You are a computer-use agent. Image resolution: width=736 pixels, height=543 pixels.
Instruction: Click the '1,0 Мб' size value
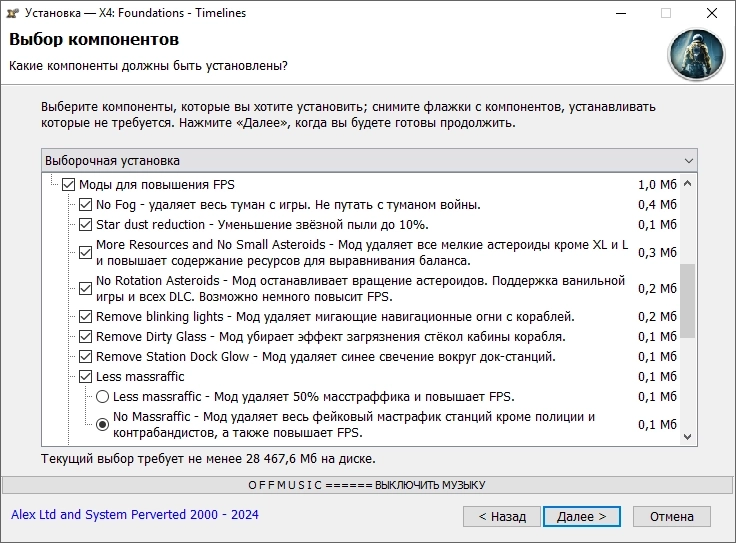[x=657, y=184]
